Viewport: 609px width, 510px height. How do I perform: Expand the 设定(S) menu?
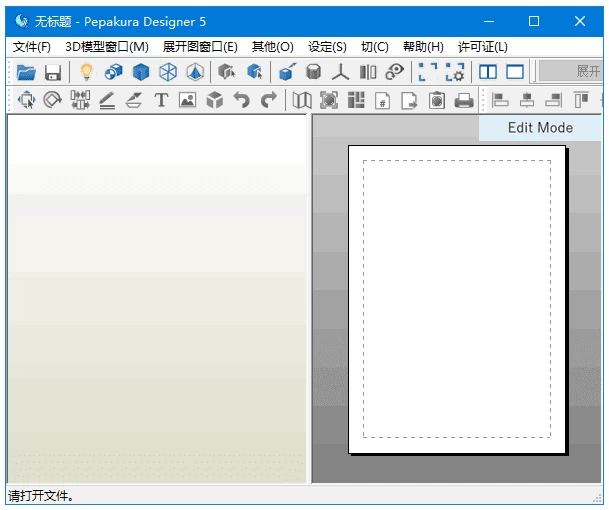(327, 47)
